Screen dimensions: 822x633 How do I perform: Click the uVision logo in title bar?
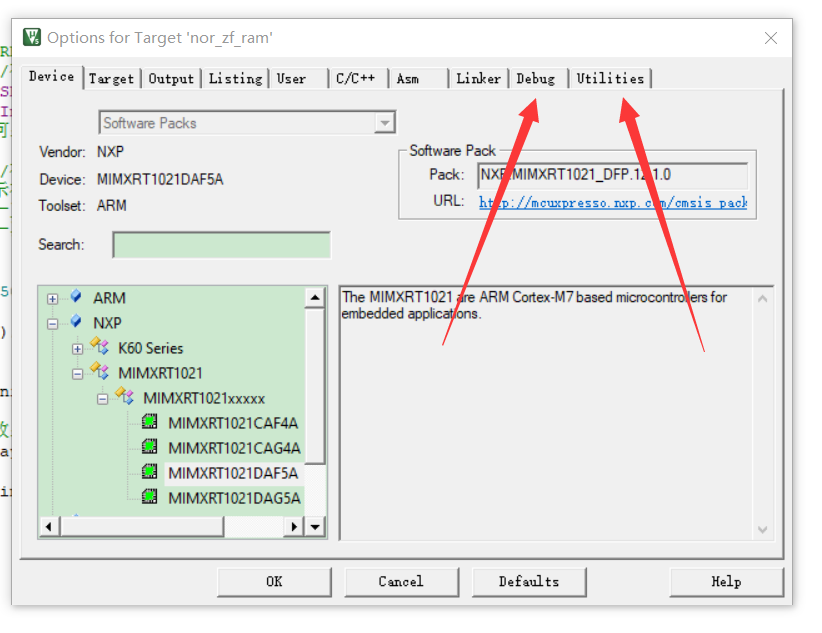pyautogui.click(x=30, y=36)
